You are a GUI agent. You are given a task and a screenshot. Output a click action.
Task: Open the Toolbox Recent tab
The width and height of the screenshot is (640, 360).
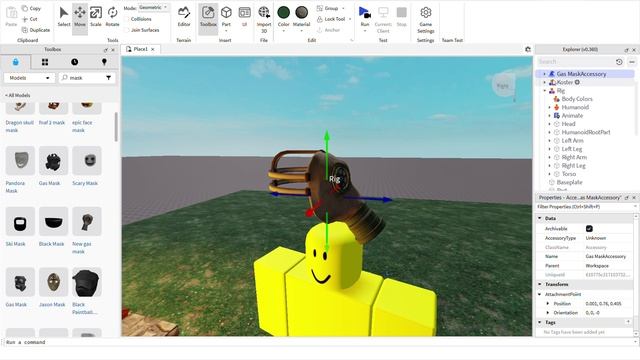74,62
